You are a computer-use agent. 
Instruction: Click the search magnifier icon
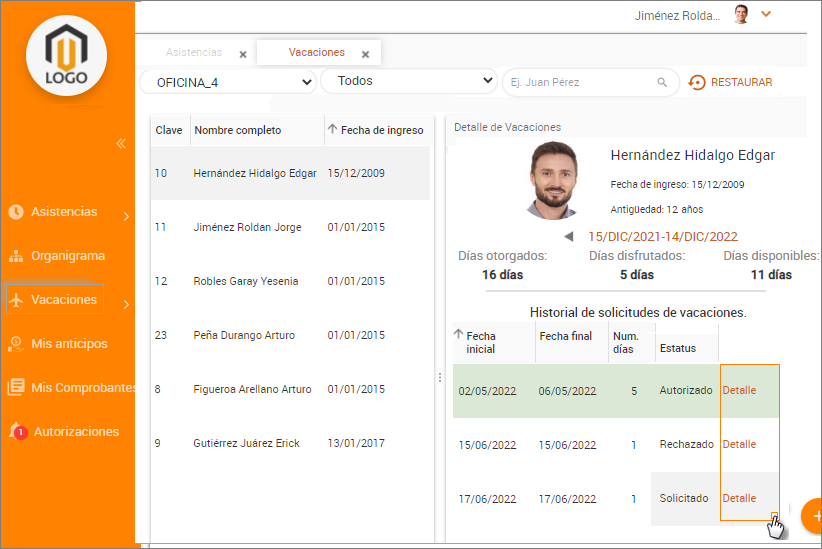click(662, 83)
